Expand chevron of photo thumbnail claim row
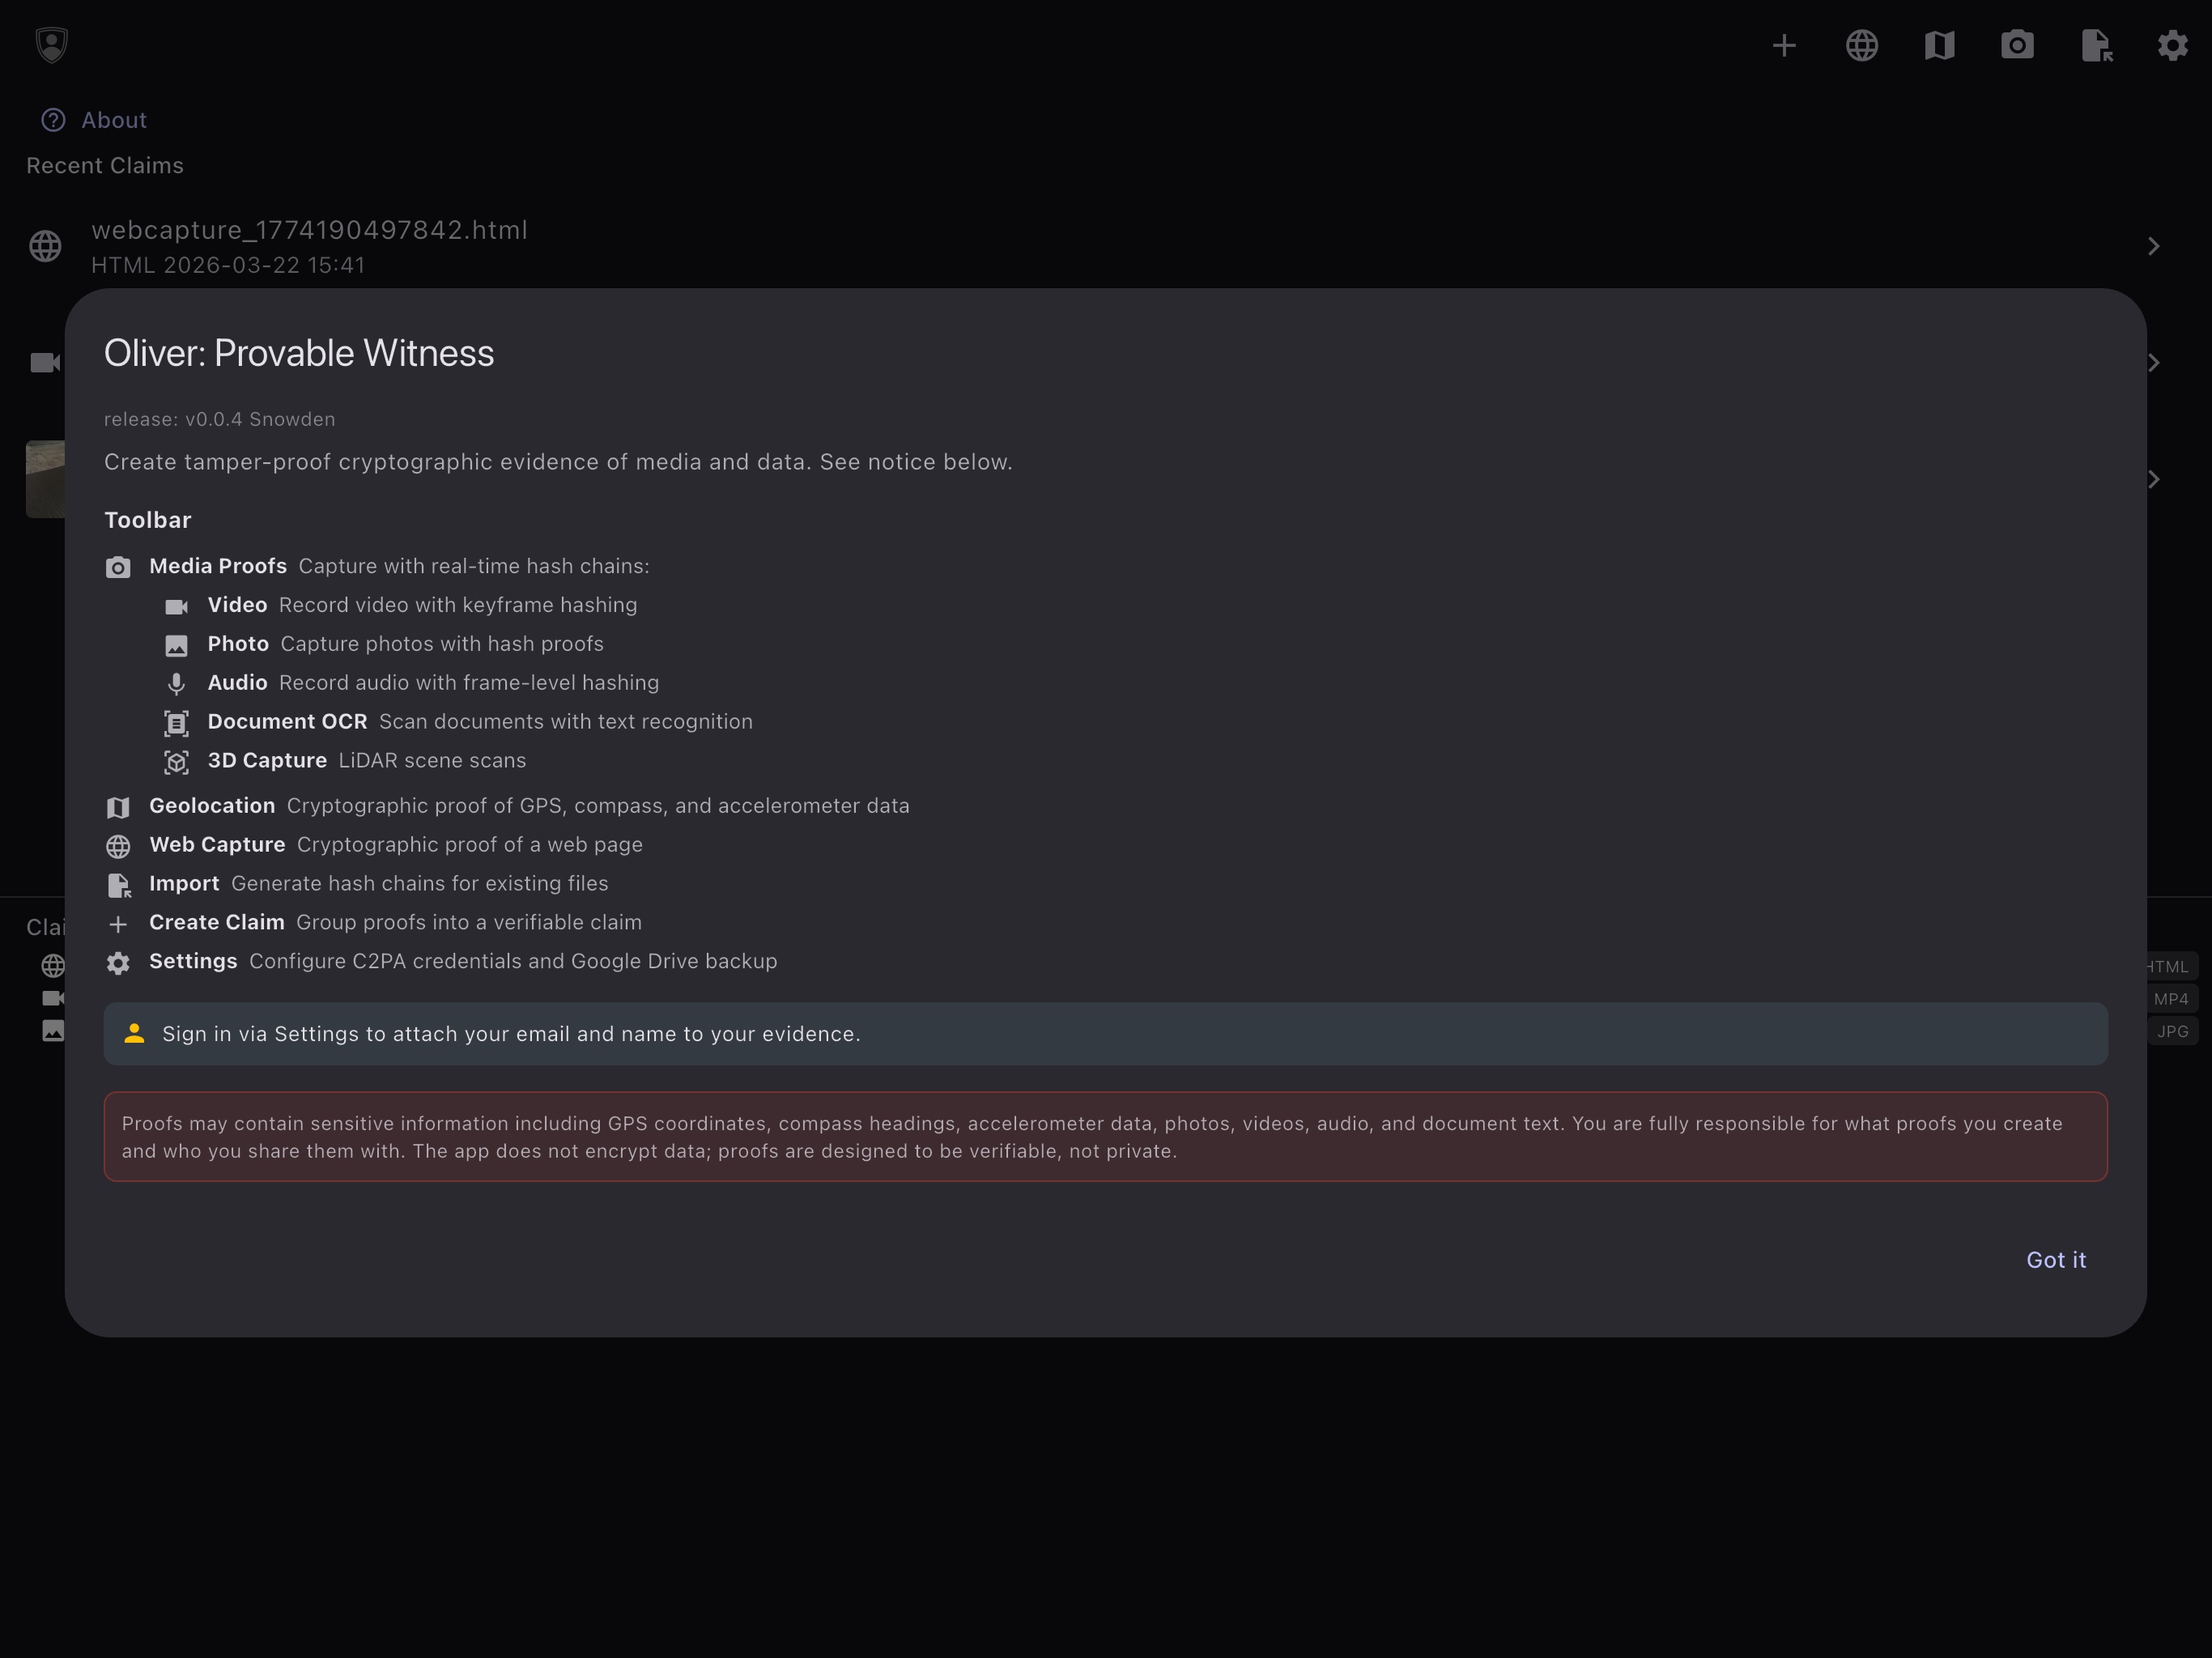The width and height of the screenshot is (2212, 1658). pyautogui.click(x=2154, y=480)
